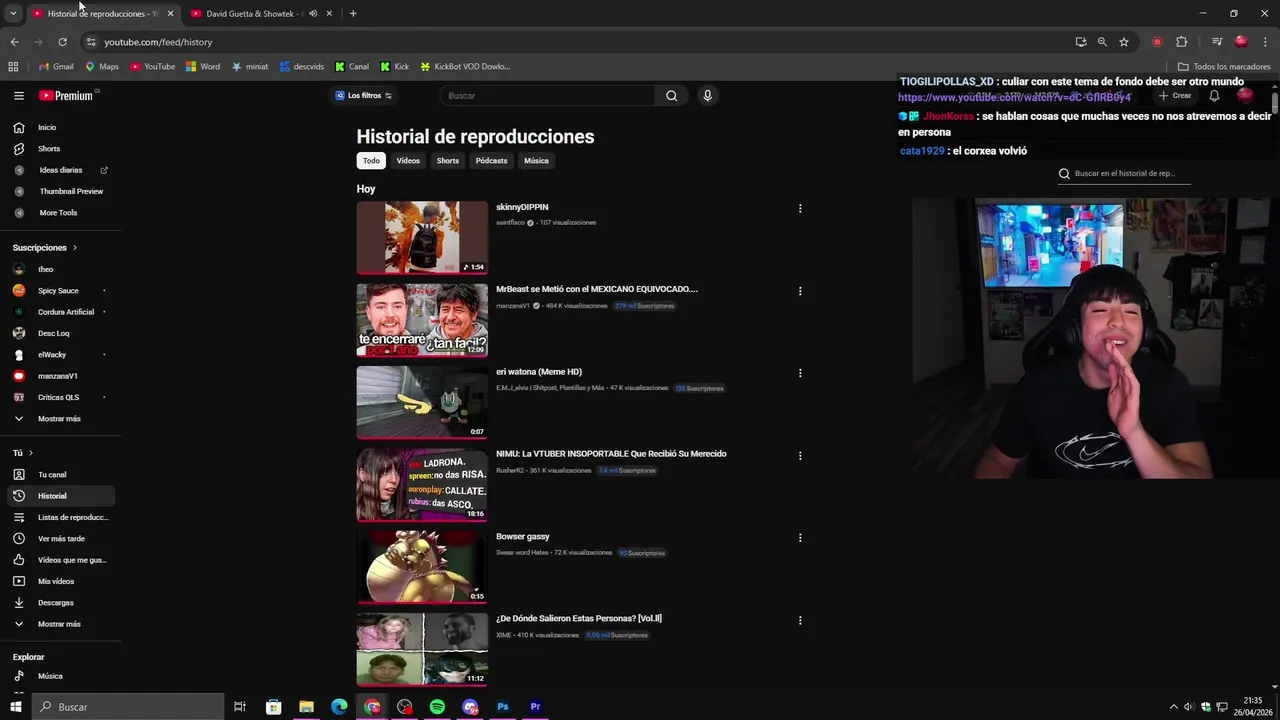This screenshot has width=1280, height=720.
Task: Open Chrome apps grid in bookmarks bar
Action: coord(13,67)
